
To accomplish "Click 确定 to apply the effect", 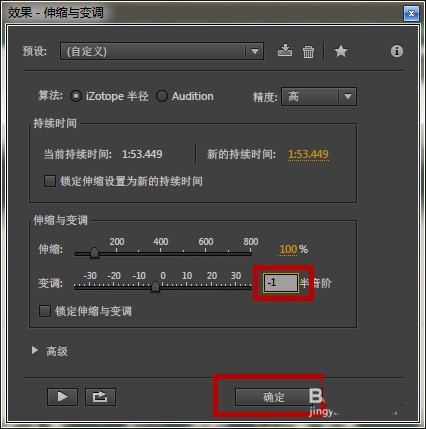I will [274, 397].
